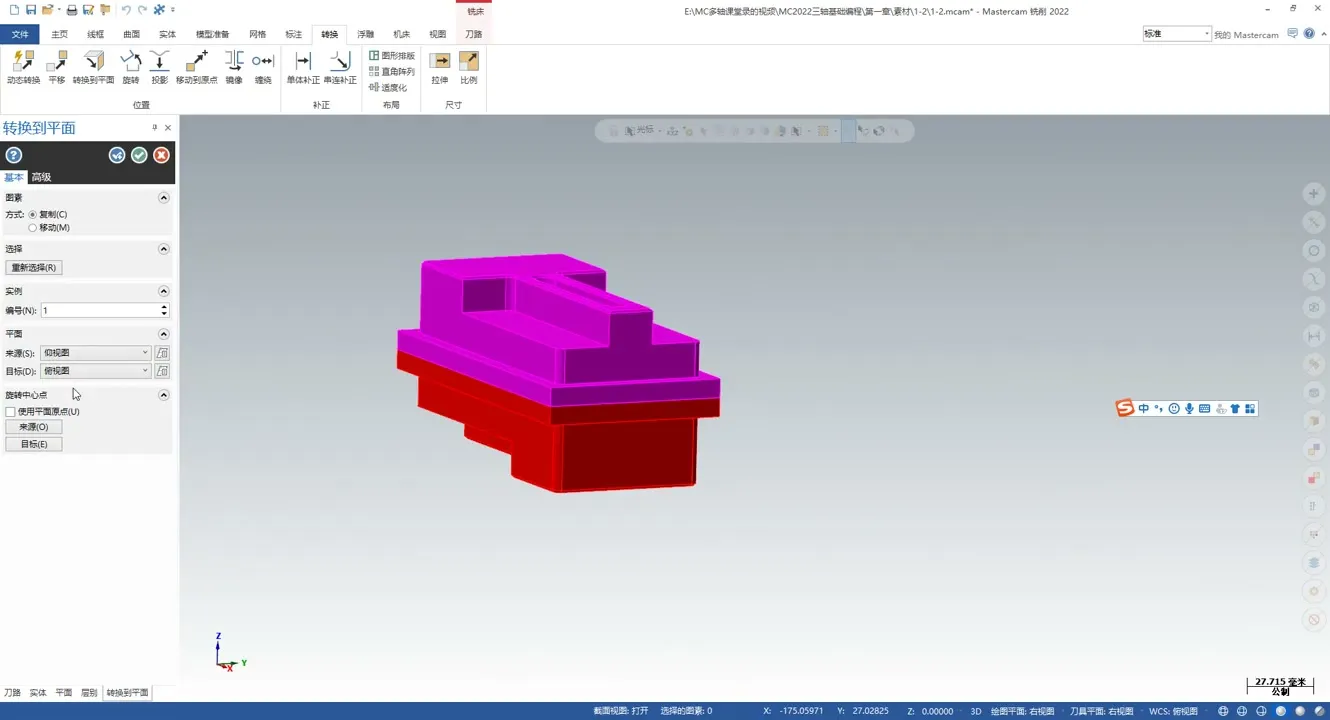
Task: Click the 编号(N) instance number field
Action: tap(100, 311)
